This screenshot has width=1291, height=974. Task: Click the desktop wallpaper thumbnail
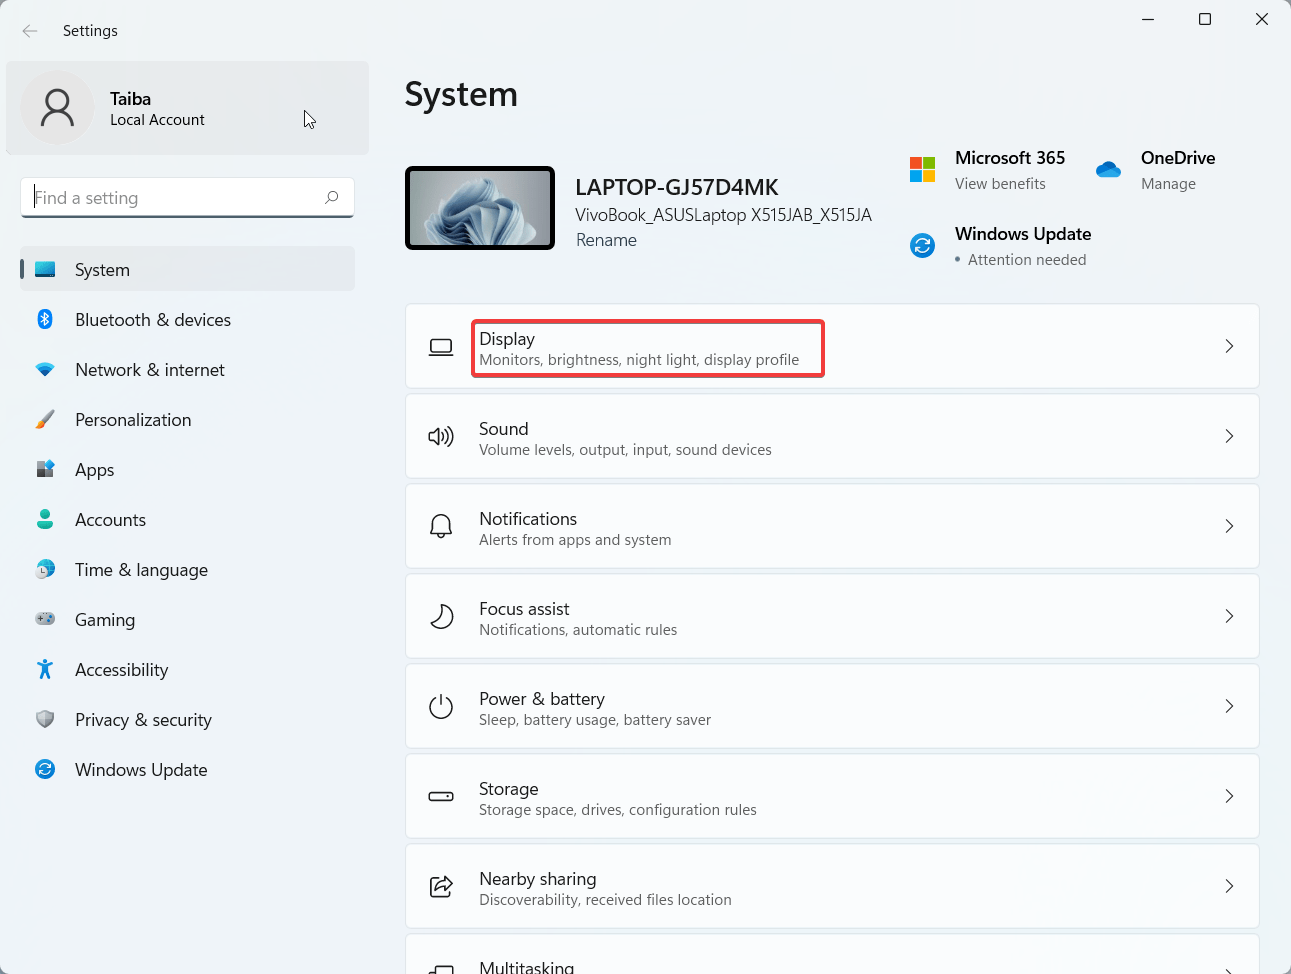[x=480, y=208]
